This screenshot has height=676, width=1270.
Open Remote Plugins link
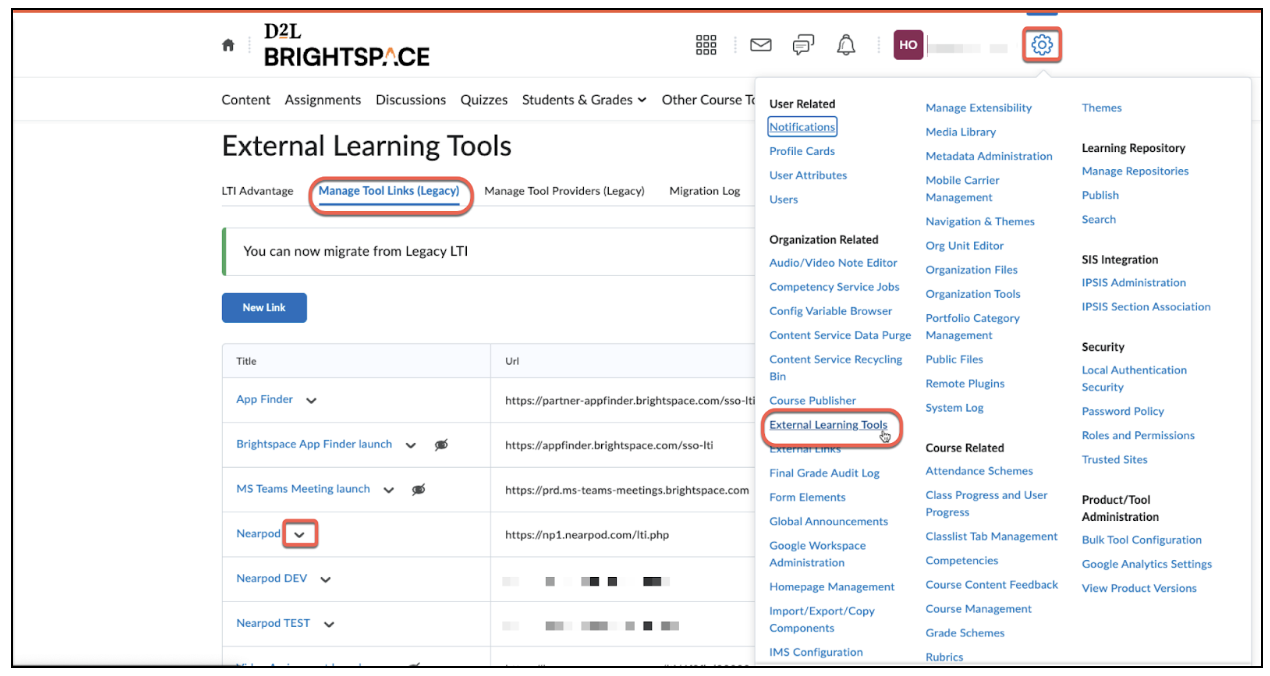click(965, 384)
